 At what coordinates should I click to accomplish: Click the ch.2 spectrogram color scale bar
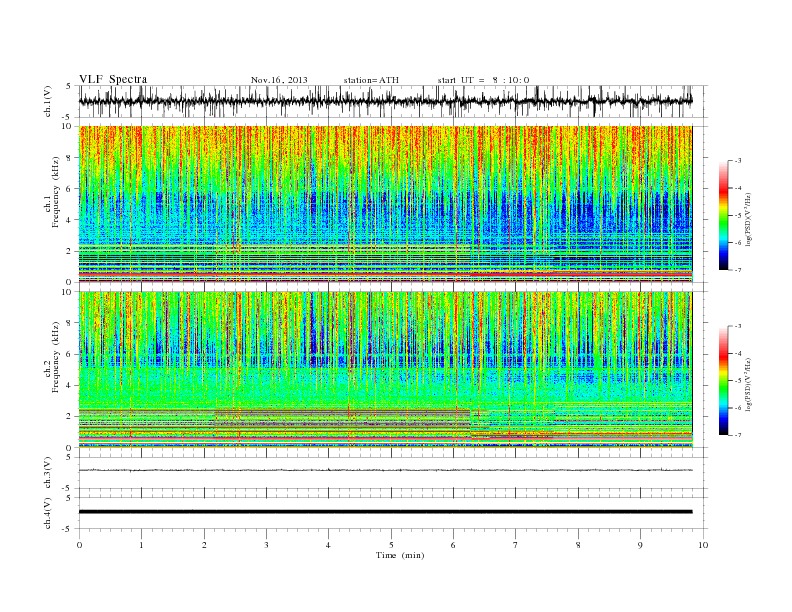723,380
